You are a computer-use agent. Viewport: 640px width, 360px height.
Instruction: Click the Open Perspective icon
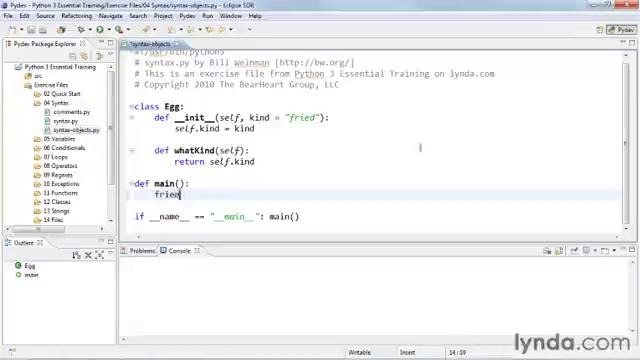(600, 30)
